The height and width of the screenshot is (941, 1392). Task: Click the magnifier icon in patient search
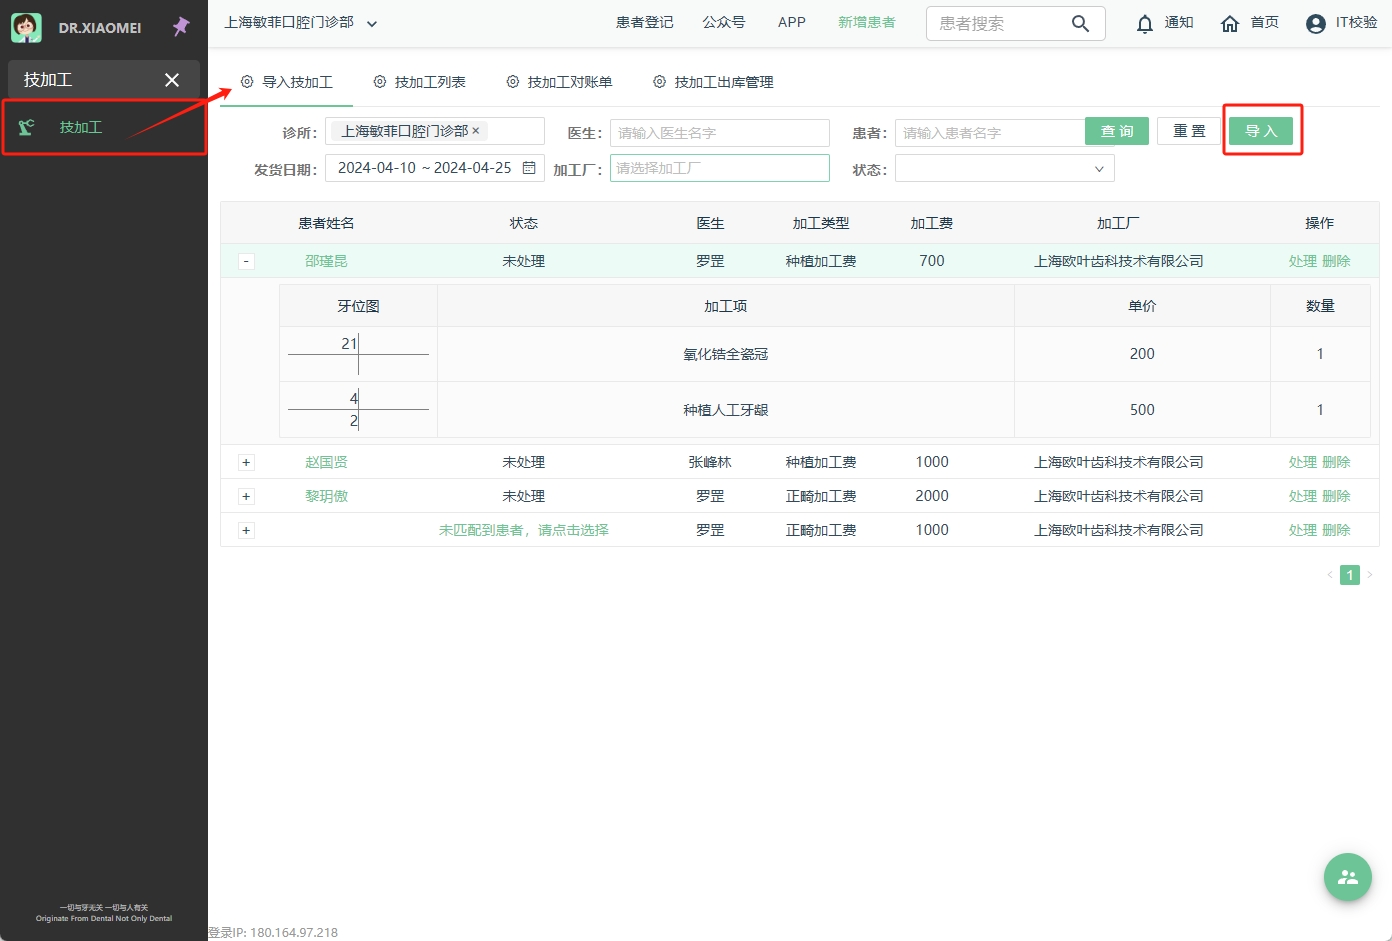1080,23
